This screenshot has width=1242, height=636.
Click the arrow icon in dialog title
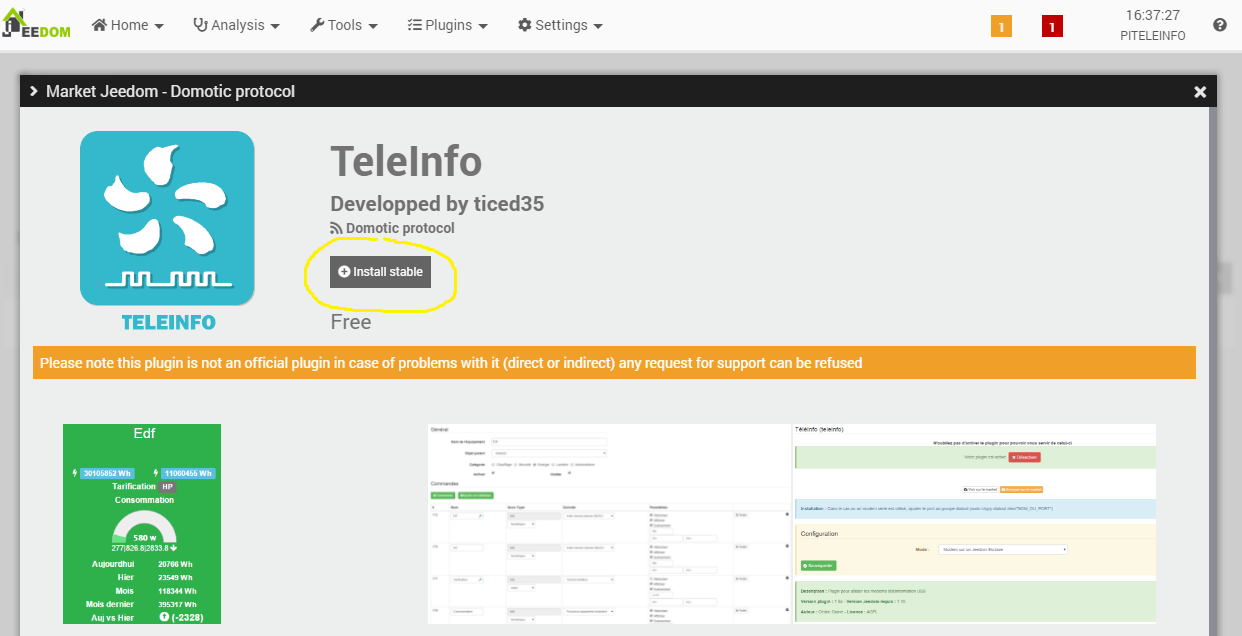(x=34, y=92)
